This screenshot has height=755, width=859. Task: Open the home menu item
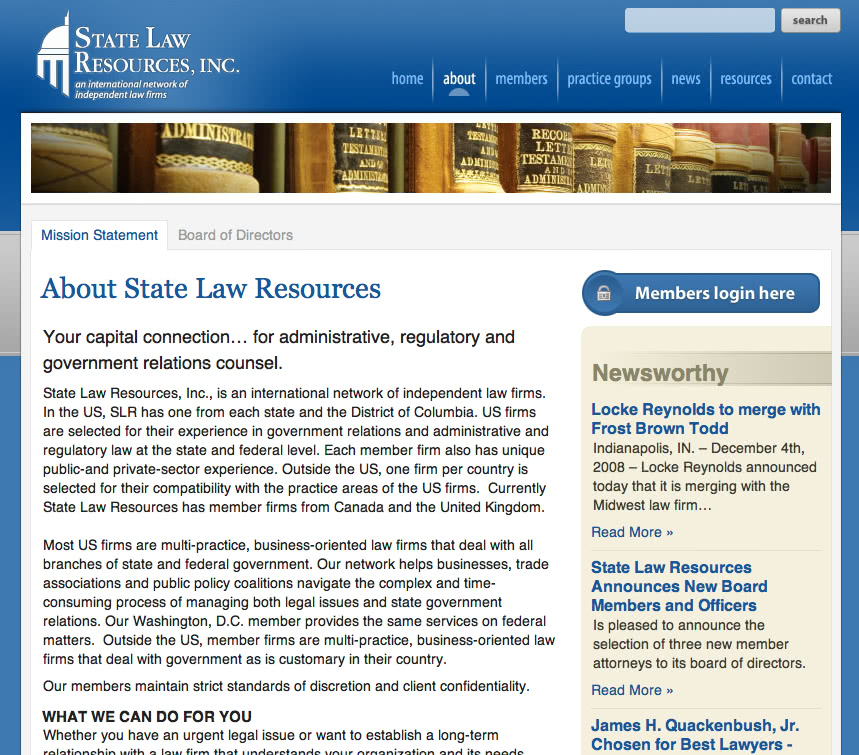tap(407, 79)
